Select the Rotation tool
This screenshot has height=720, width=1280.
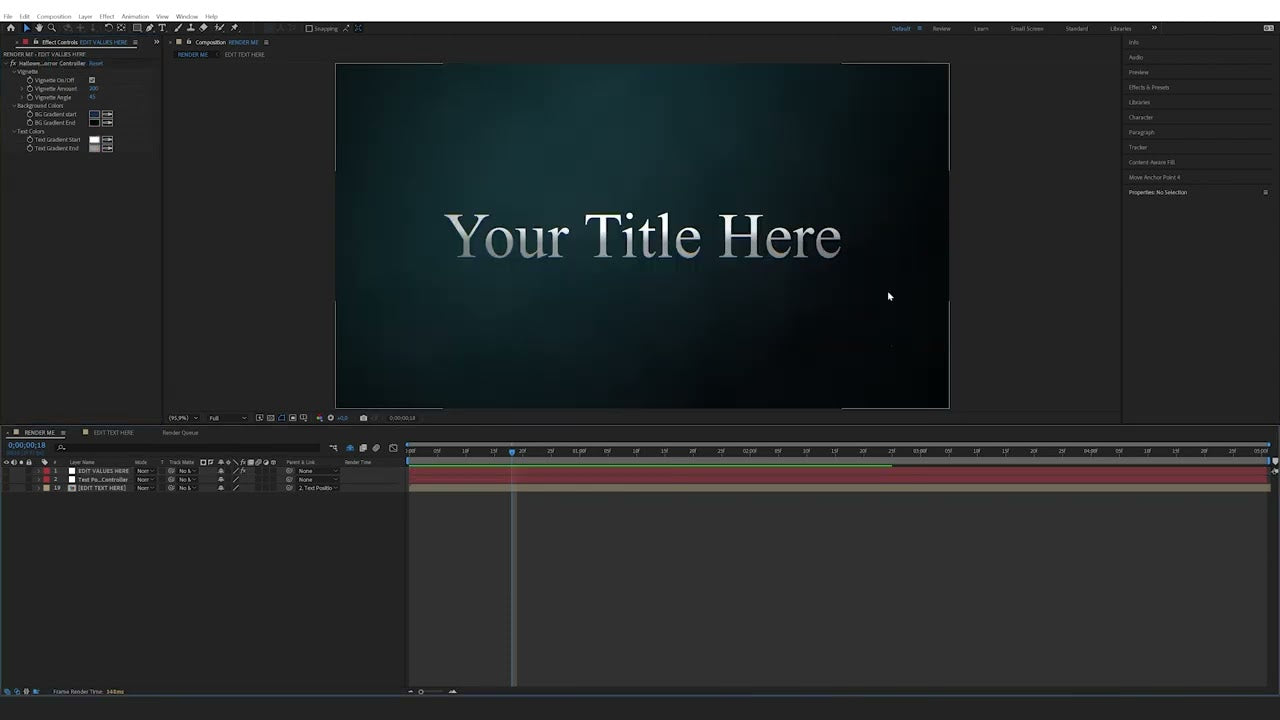pyautogui.click(x=108, y=28)
